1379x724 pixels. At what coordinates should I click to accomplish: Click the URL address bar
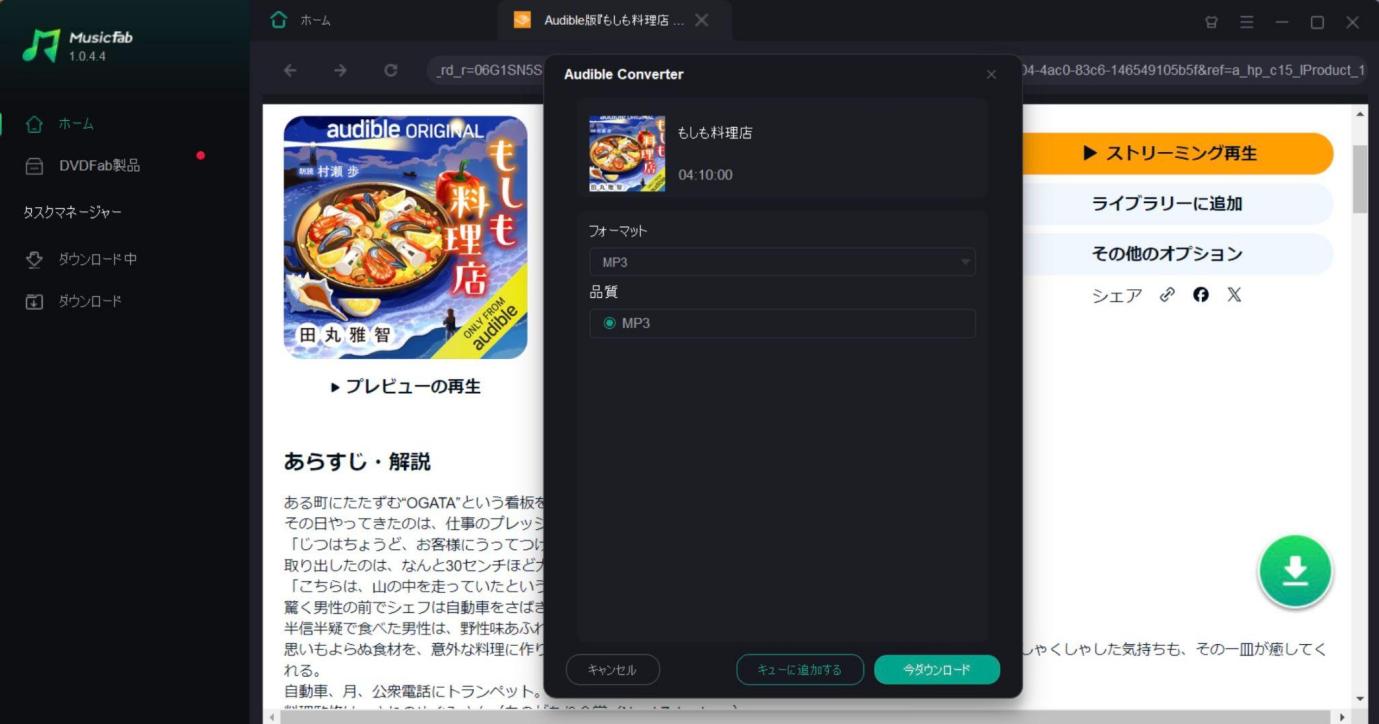(x=897, y=70)
